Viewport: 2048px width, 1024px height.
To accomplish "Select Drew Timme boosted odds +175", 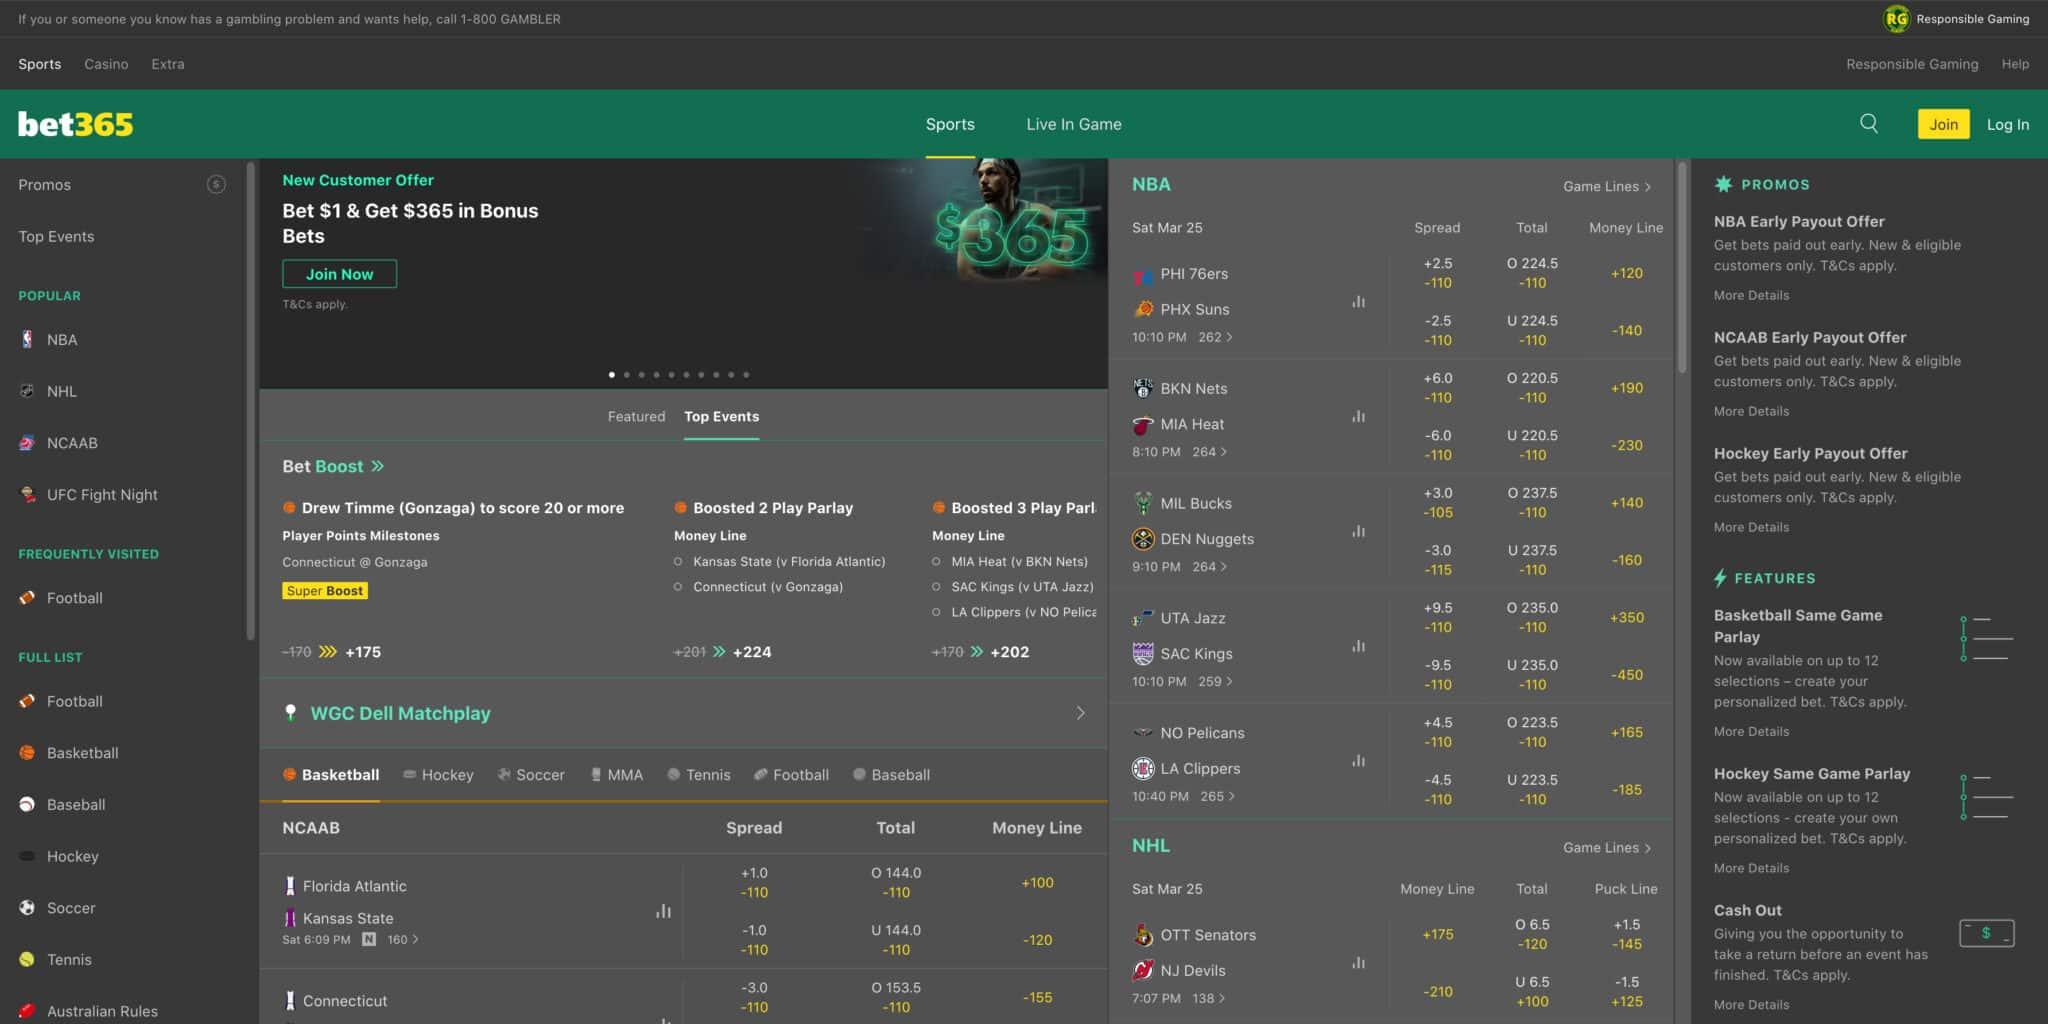I will tap(362, 652).
